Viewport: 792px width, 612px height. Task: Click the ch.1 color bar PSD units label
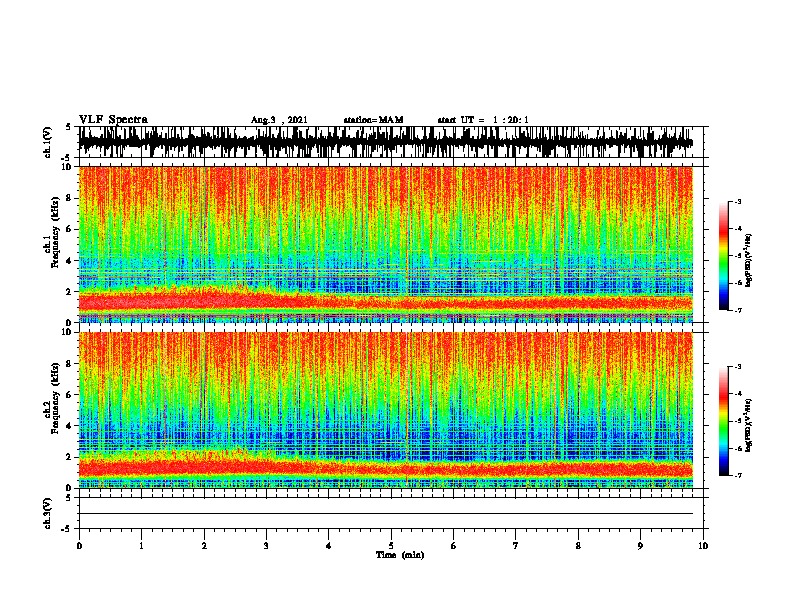pos(748,260)
